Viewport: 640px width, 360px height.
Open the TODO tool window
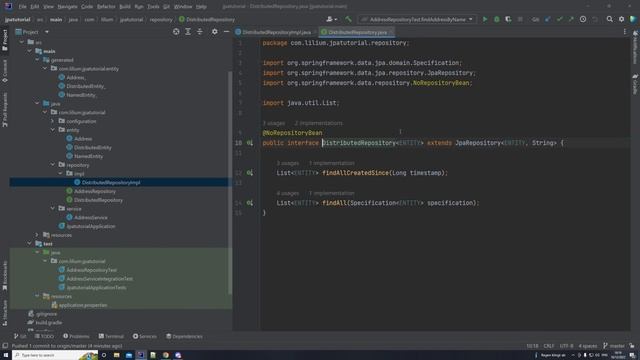44,336
